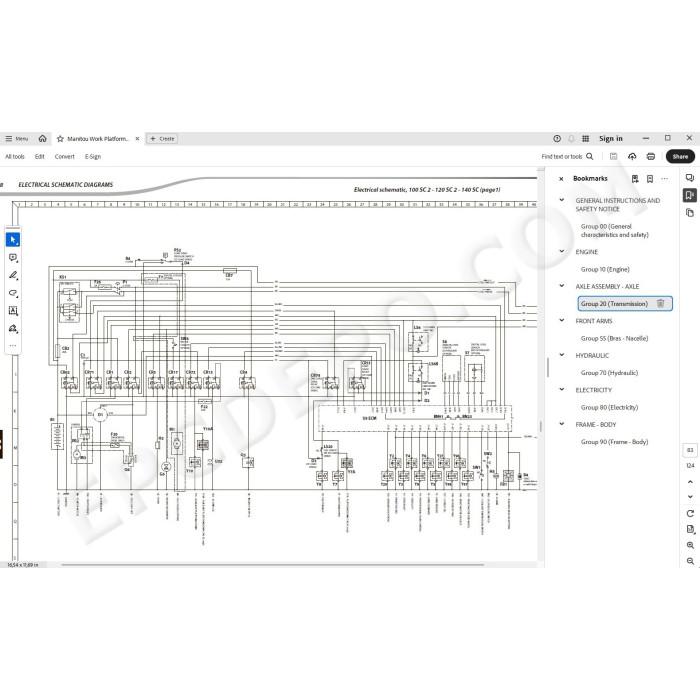Go to previous page with up arrow

690,482
